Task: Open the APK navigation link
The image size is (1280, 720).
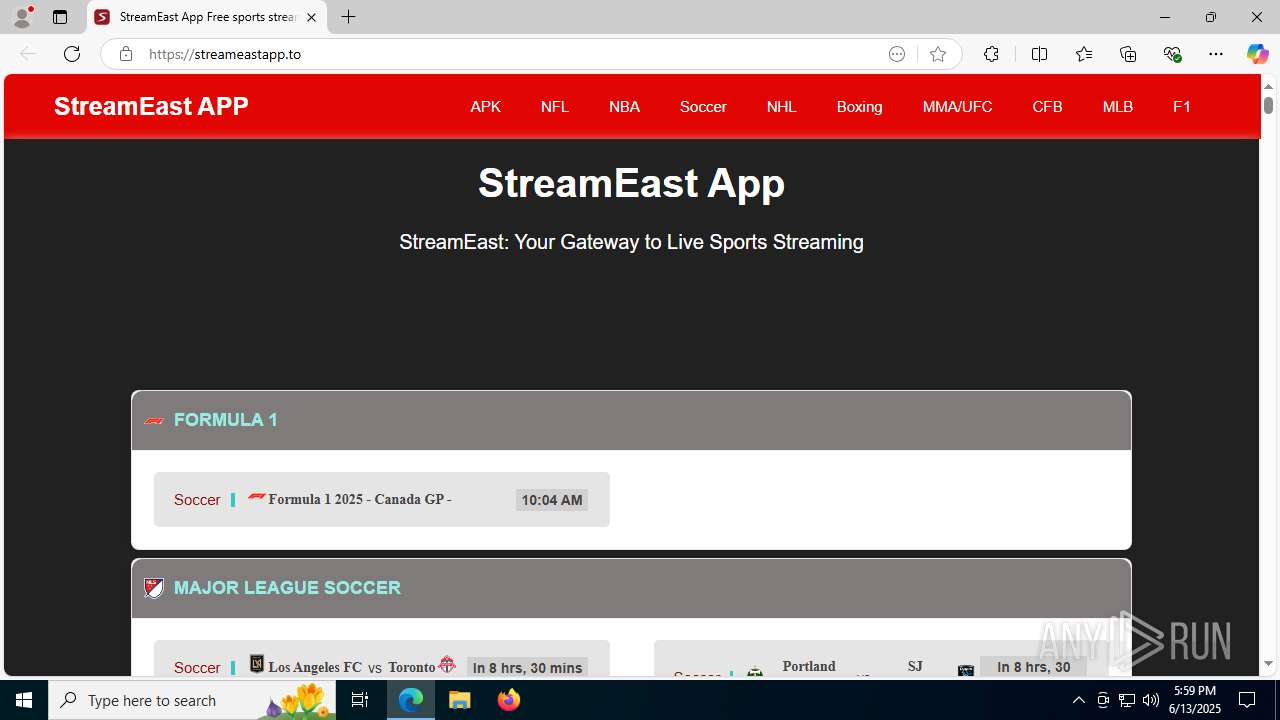Action: (485, 106)
